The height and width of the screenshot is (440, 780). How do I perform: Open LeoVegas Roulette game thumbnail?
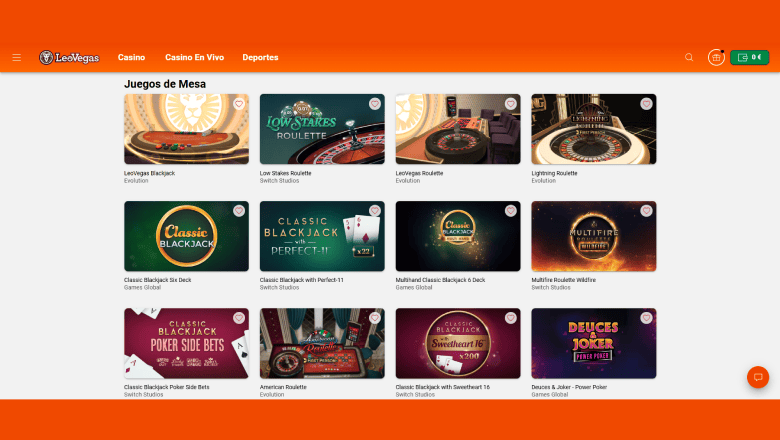[458, 129]
